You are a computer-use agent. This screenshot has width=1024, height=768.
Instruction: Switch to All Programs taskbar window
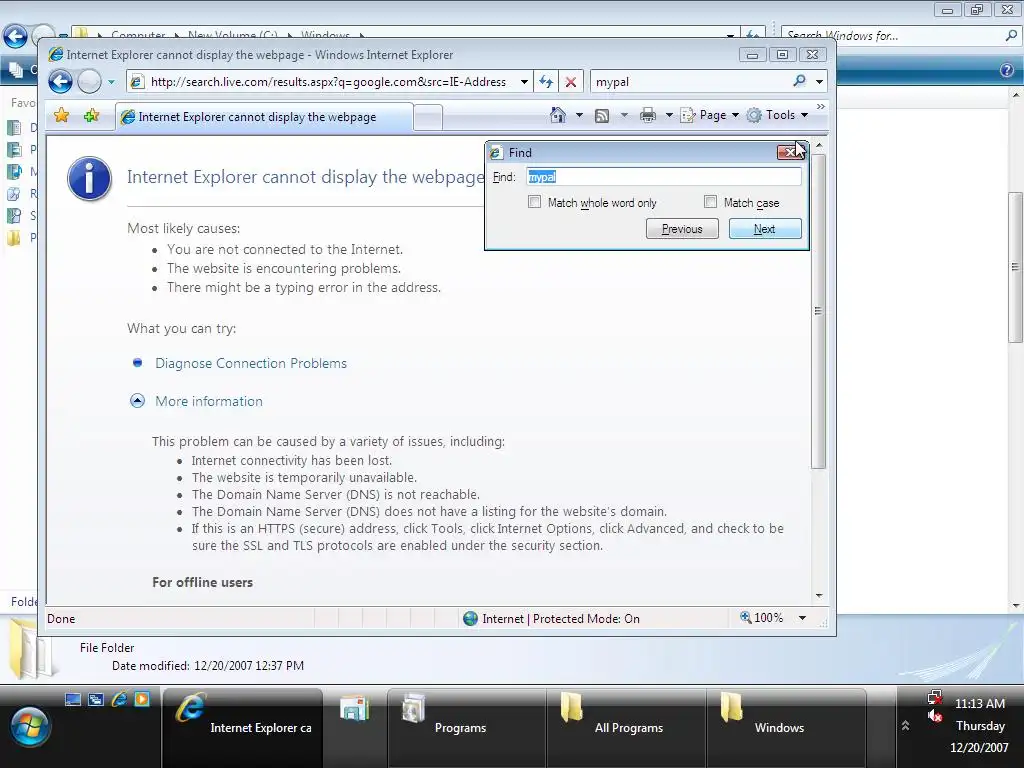tap(626, 726)
